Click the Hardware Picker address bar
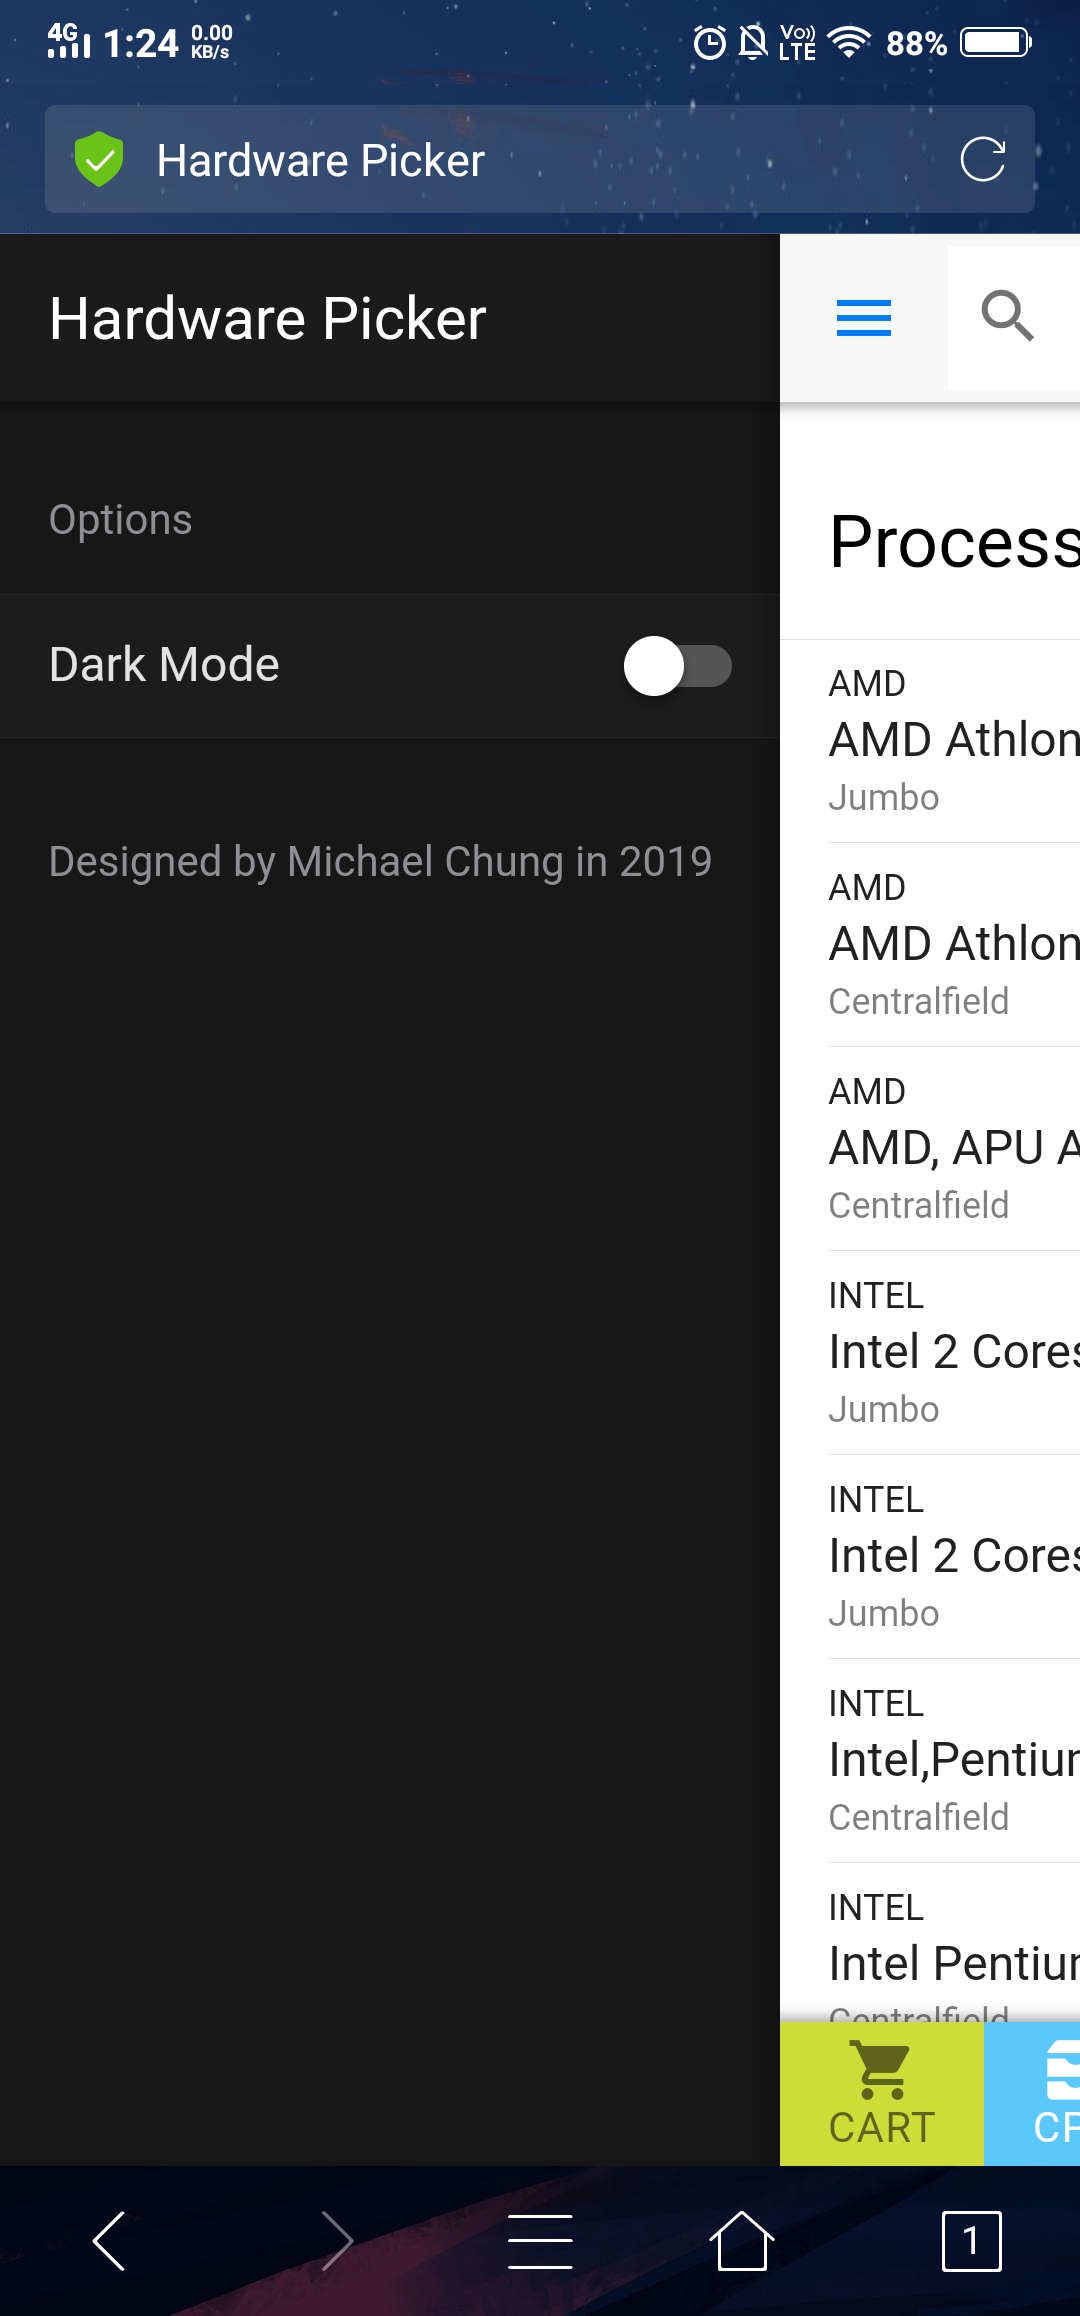1080x2316 pixels. pos(540,159)
